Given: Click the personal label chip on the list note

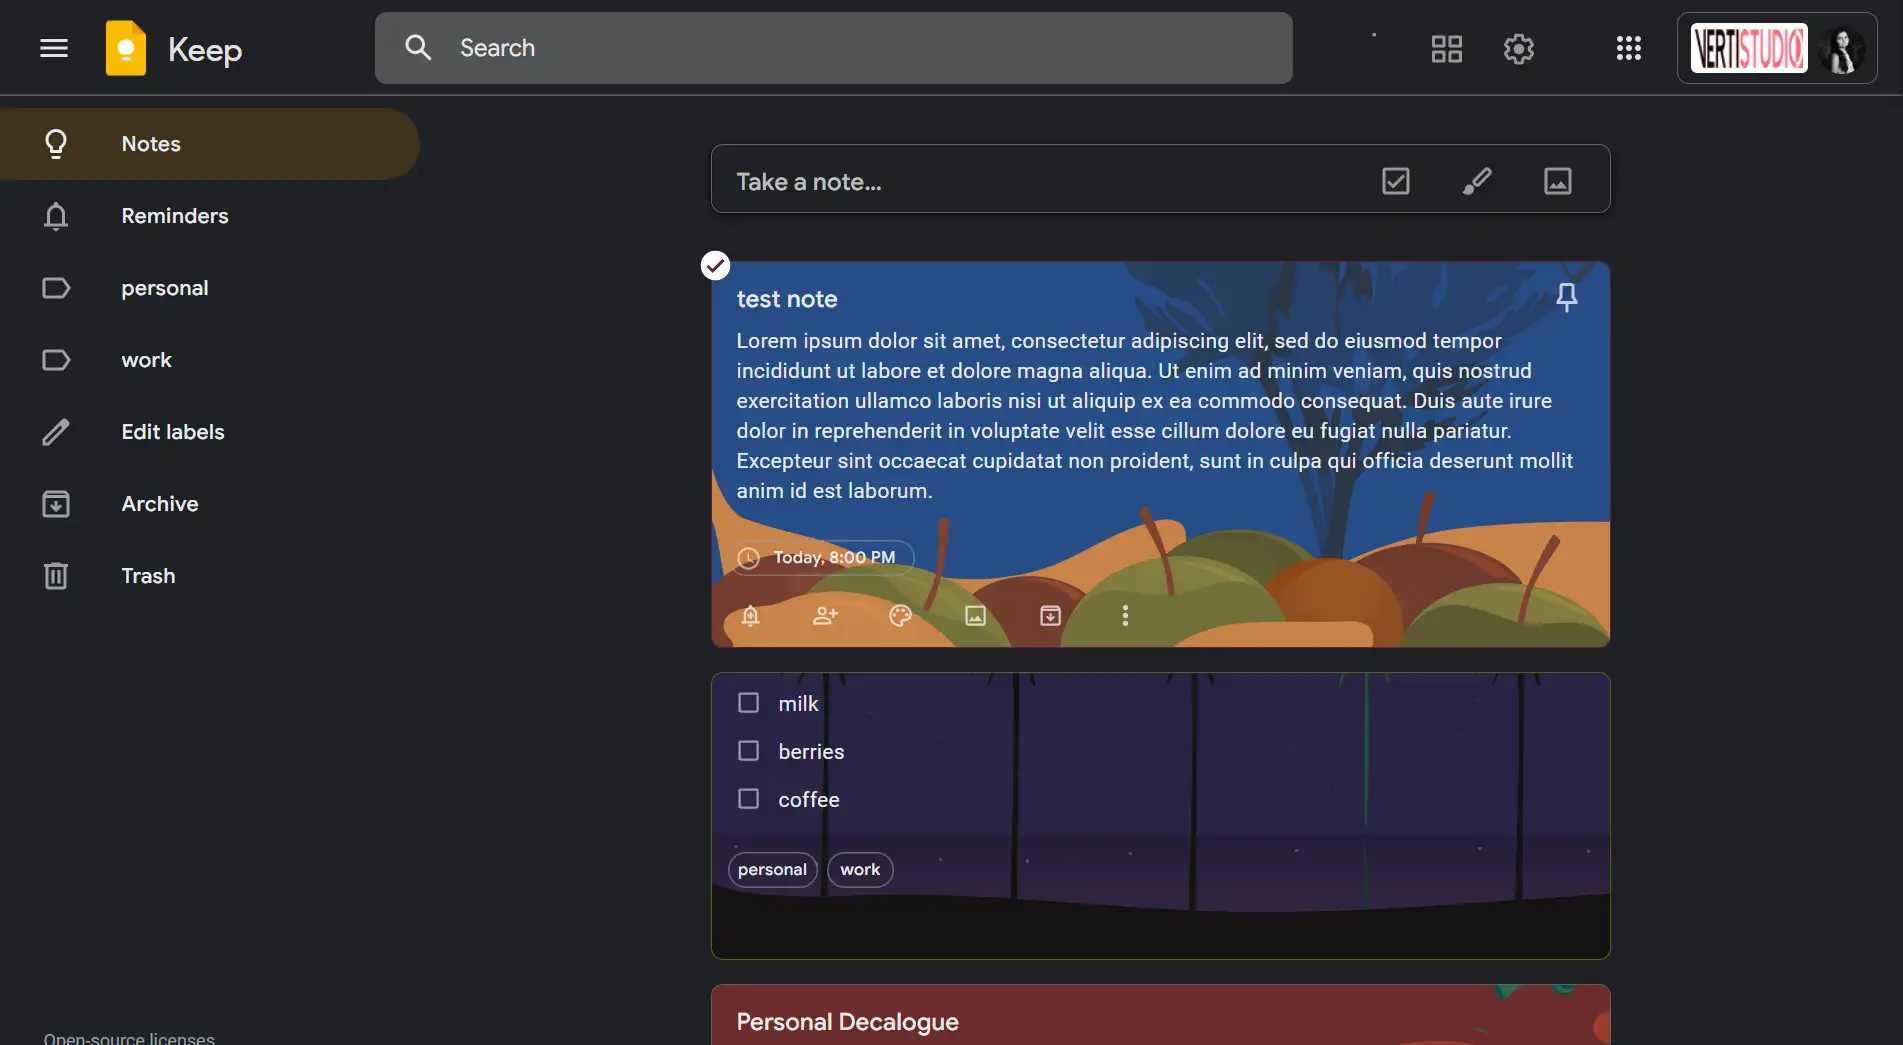Looking at the screenshot, I should click(x=772, y=869).
